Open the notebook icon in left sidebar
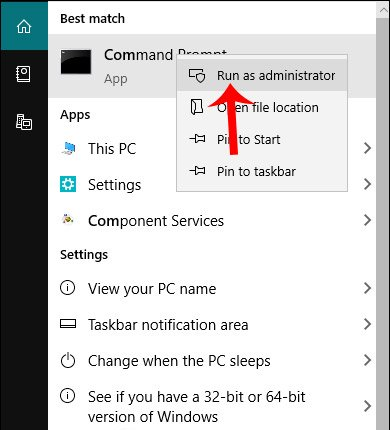 click(x=24, y=74)
